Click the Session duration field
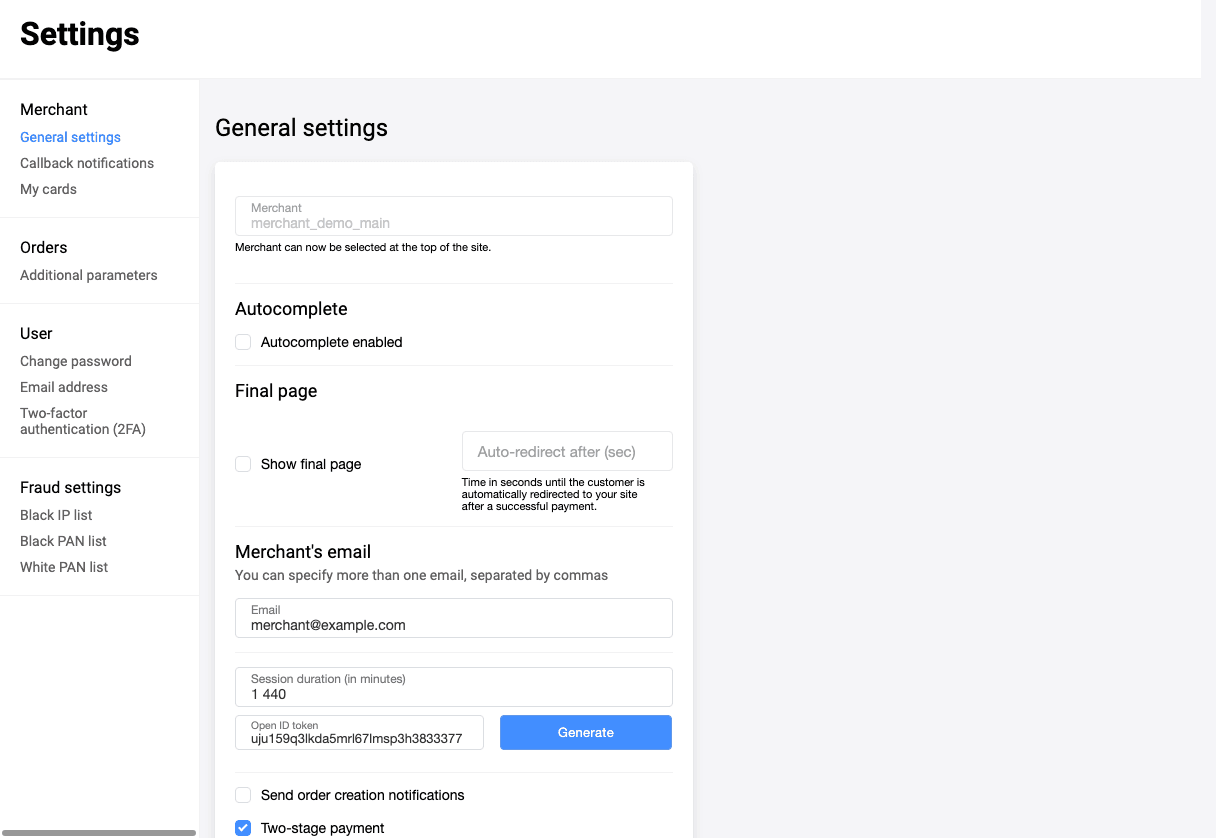 453,693
